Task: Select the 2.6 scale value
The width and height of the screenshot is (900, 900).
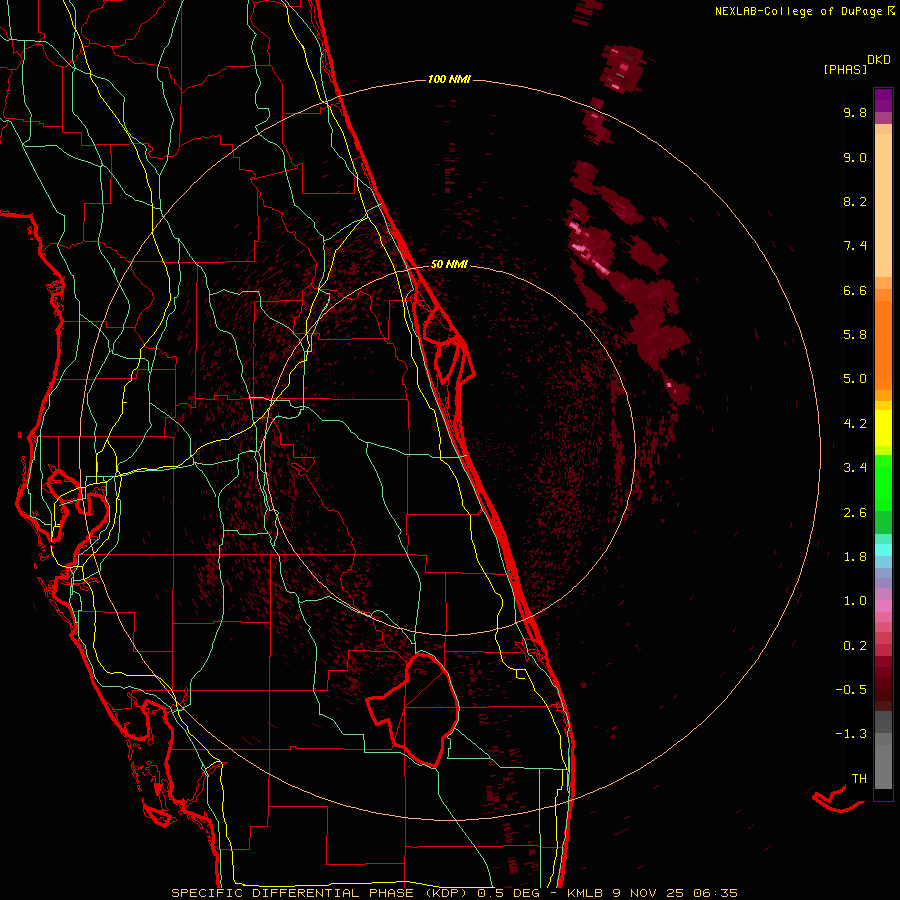Action: pyautogui.click(x=855, y=513)
